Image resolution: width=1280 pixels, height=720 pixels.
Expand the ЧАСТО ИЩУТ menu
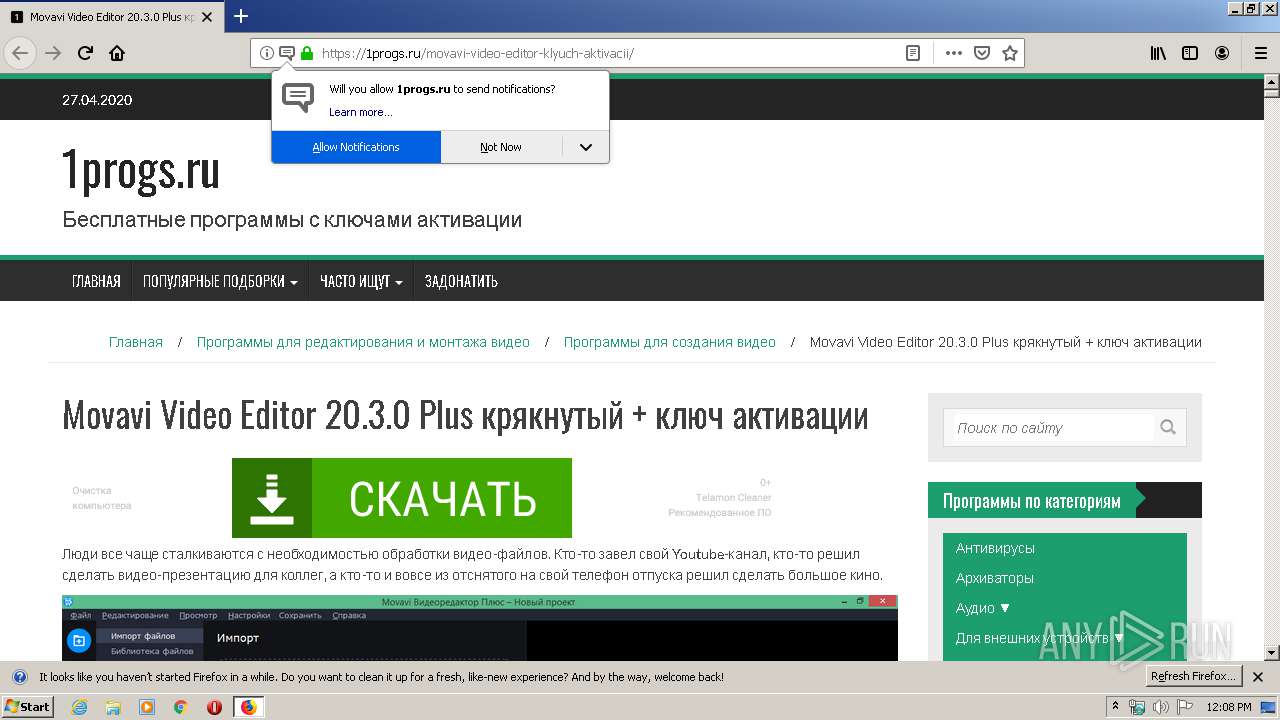click(361, 281)
